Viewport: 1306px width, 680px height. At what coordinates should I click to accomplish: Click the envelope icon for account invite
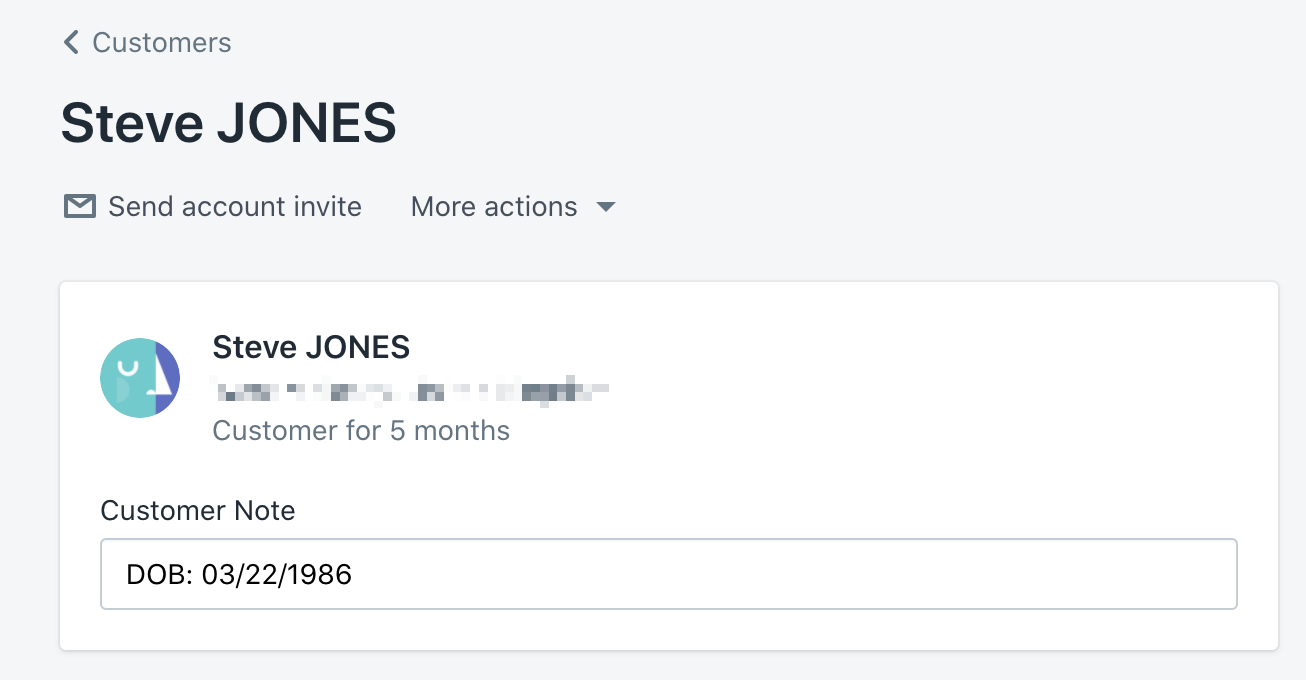pyautogui.click(x=79, y=206)
